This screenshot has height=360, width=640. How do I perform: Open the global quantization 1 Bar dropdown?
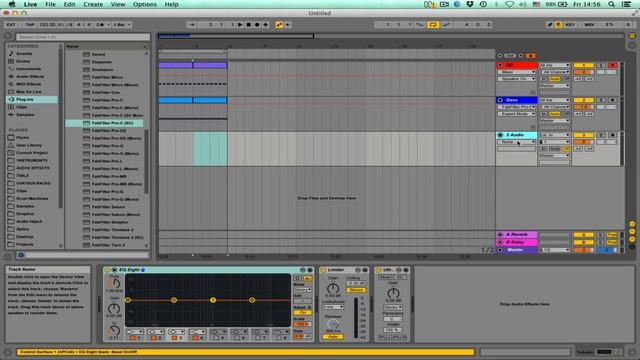[122, 24]
